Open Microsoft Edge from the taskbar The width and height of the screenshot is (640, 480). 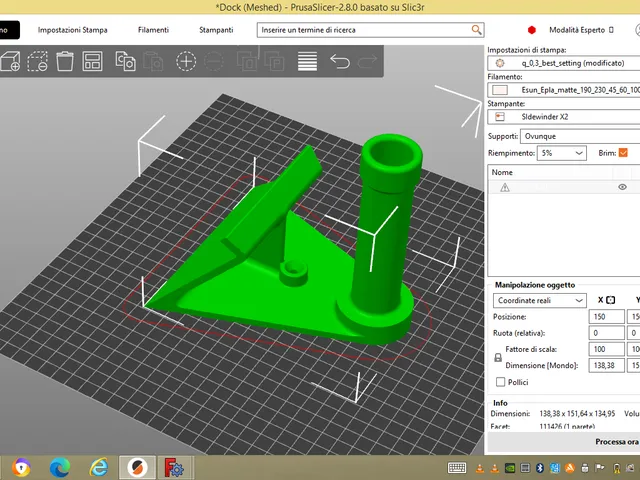pos(60,468)
